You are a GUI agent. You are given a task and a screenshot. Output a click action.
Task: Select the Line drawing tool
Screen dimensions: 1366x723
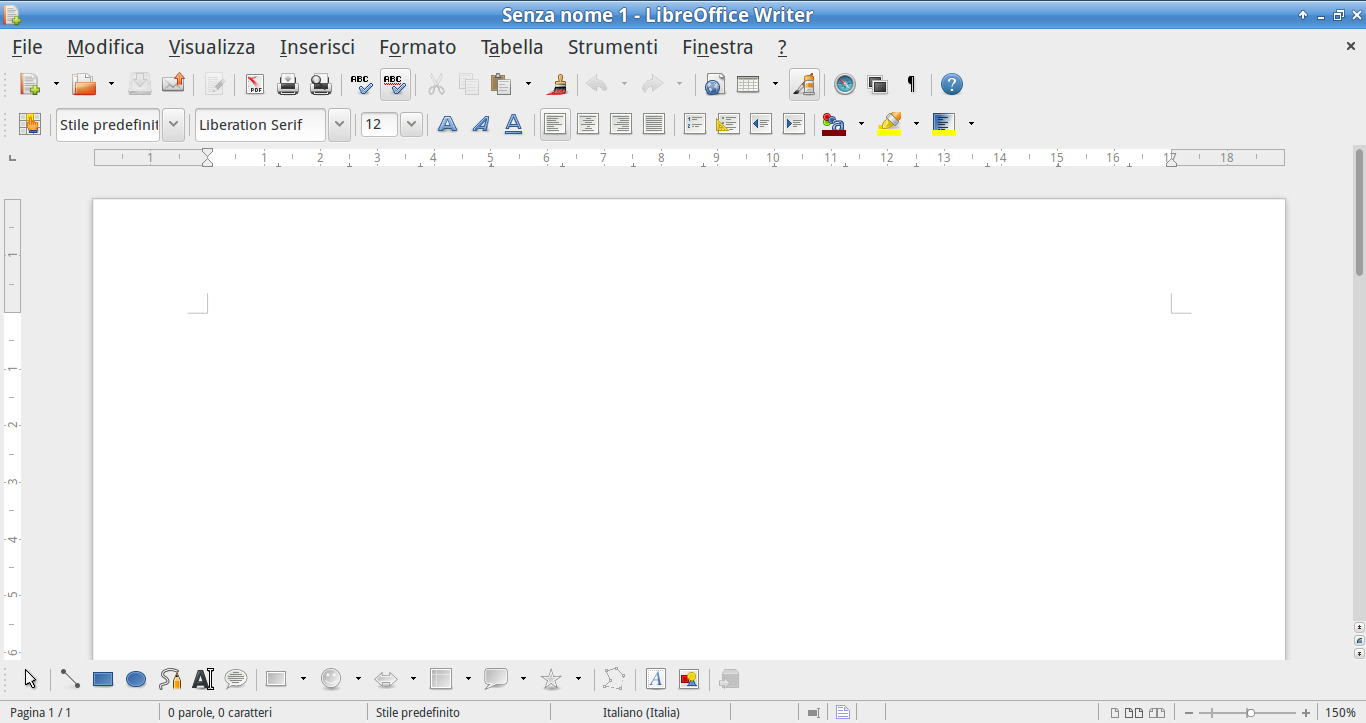[70, 679]
